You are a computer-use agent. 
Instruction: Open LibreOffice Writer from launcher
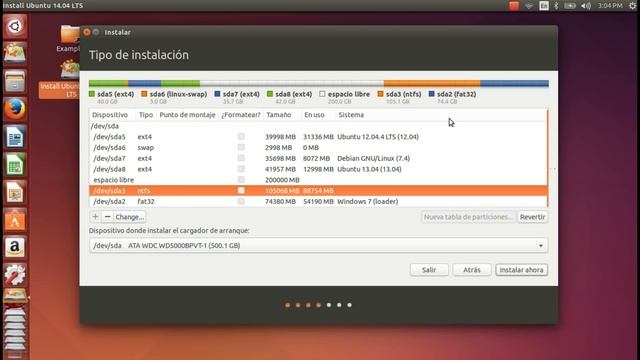tap(15, 137)
